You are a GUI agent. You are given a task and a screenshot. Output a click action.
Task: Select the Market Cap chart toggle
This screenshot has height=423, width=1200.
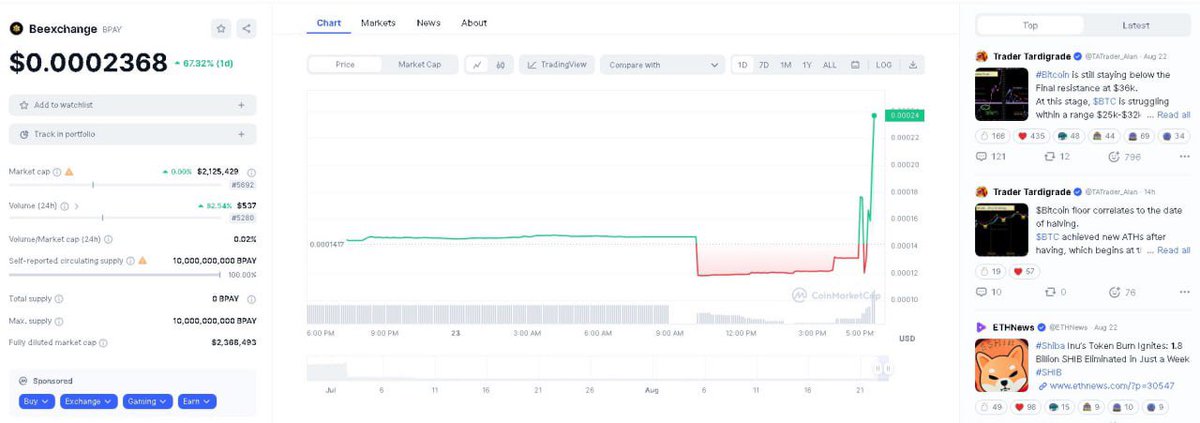420,65
